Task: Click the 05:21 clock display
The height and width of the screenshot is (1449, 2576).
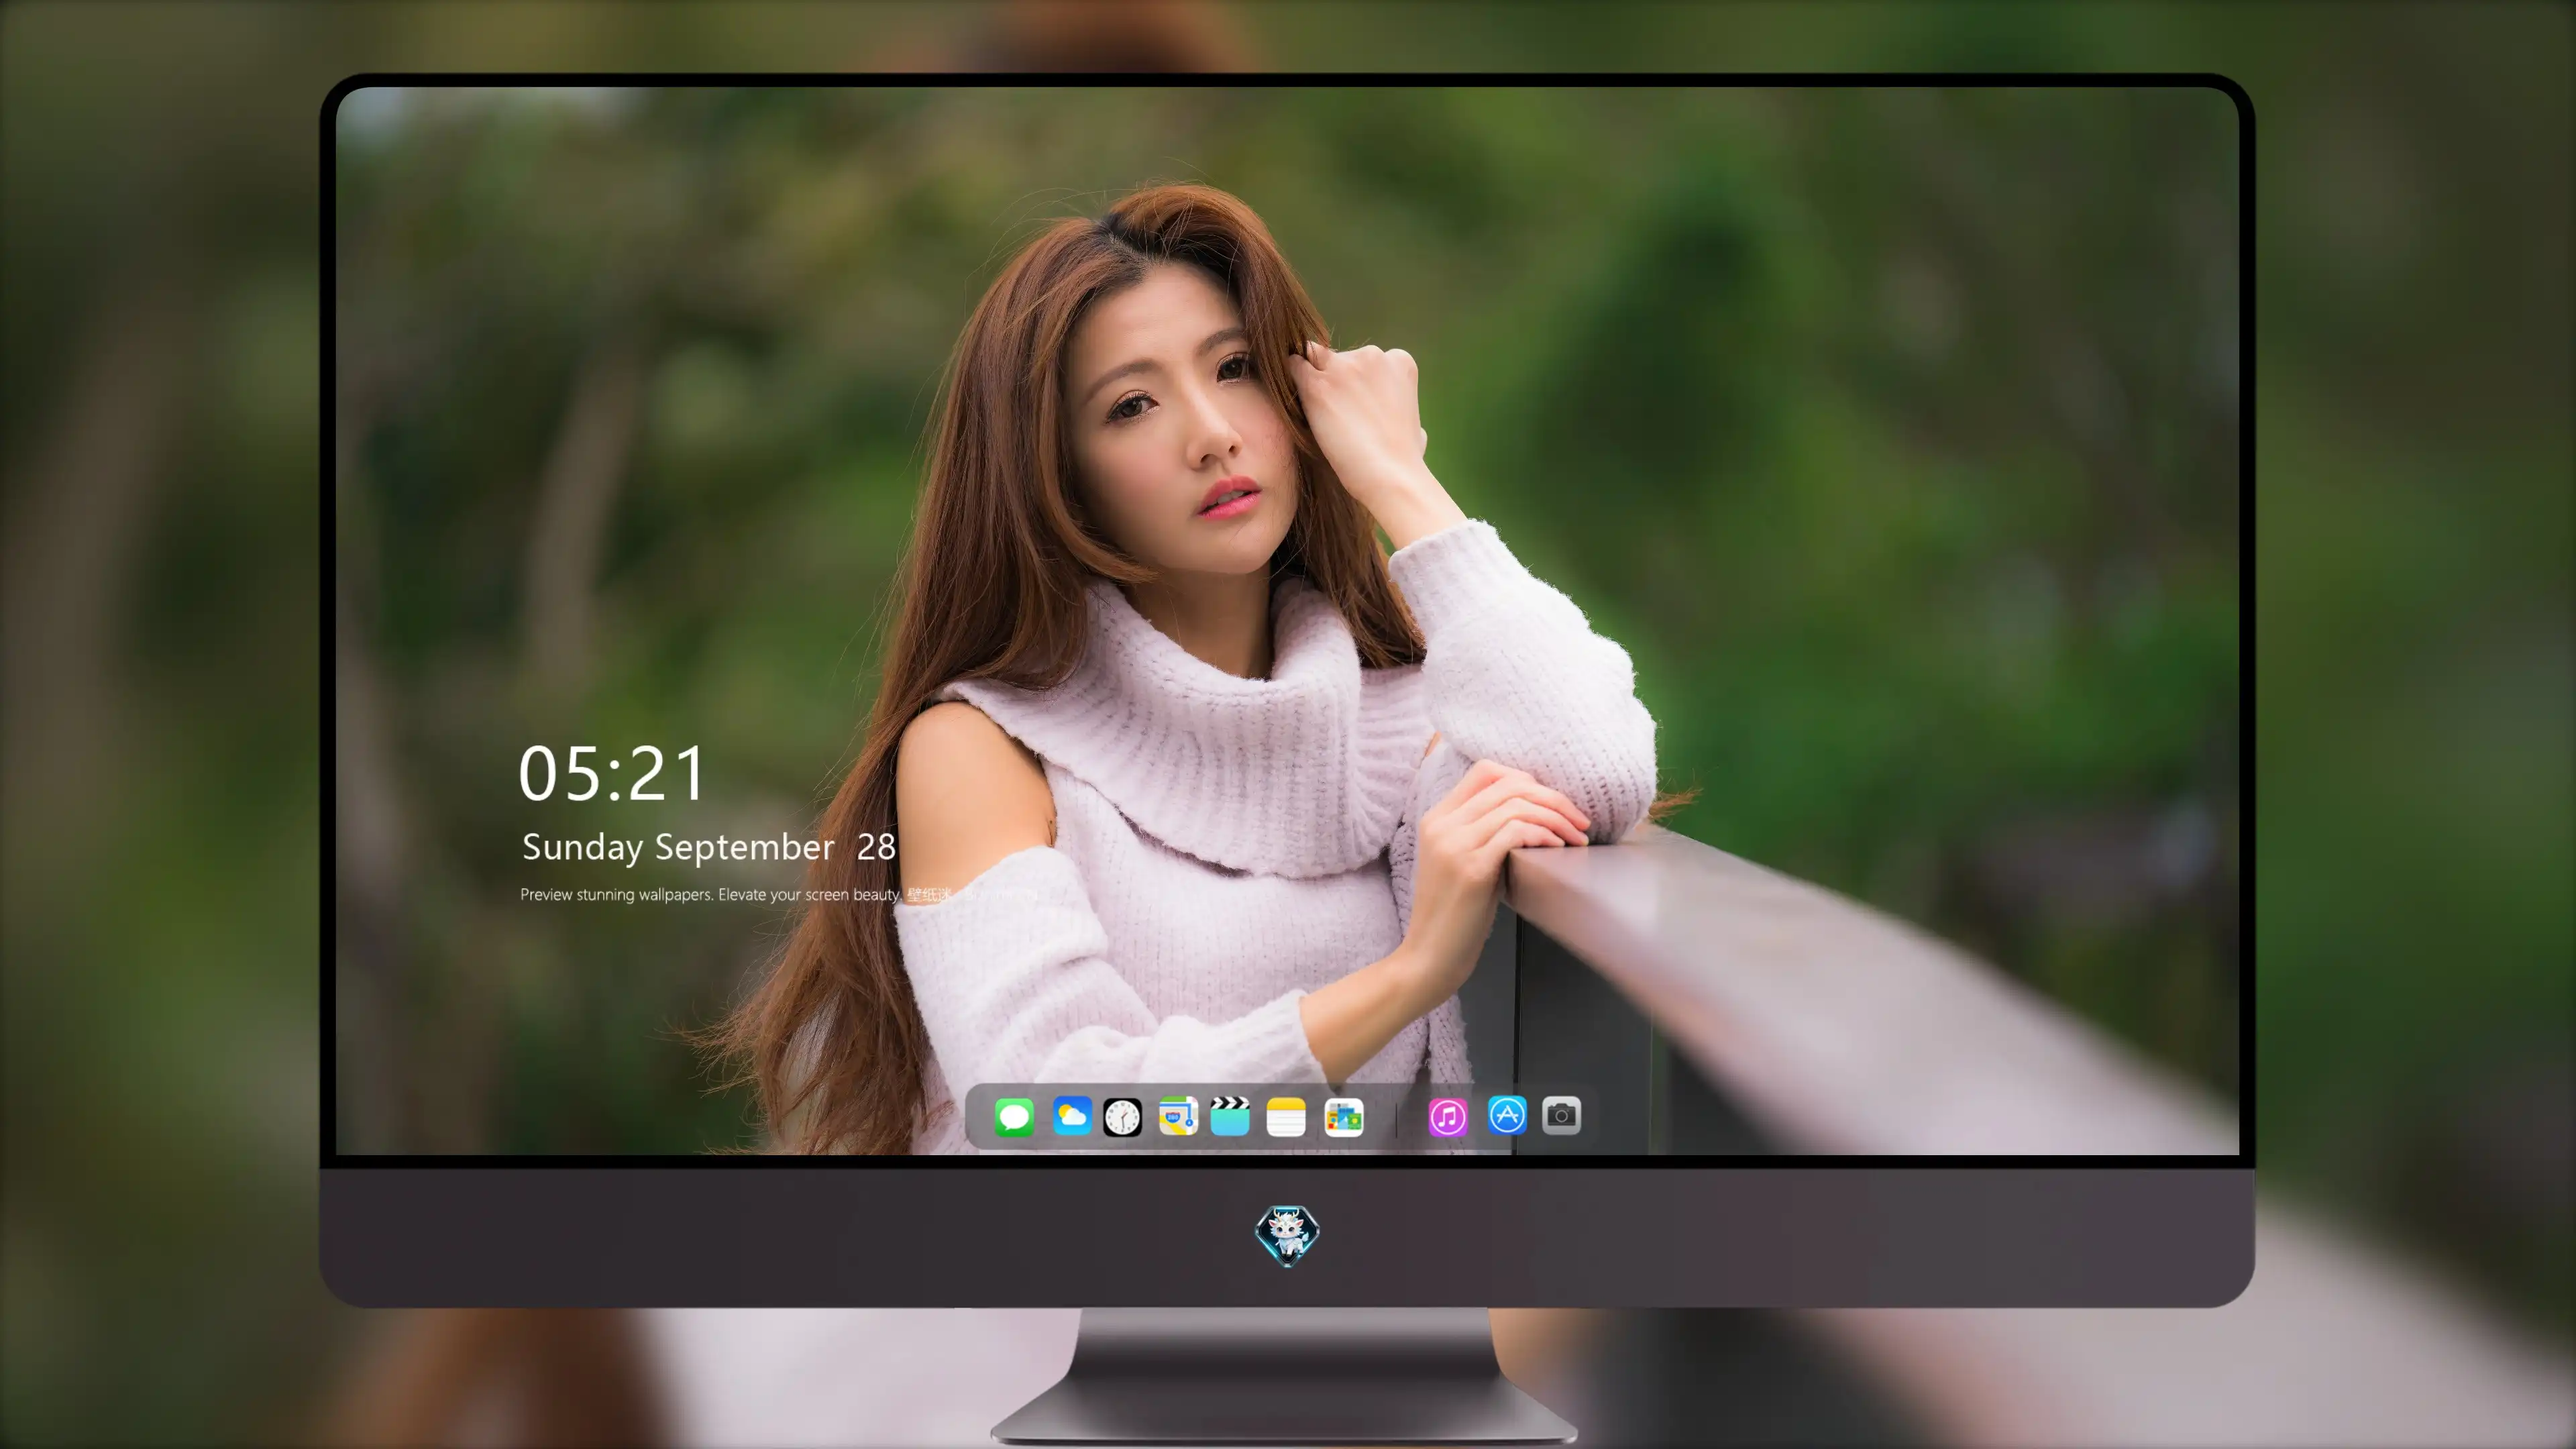Action: click(612, 774)
